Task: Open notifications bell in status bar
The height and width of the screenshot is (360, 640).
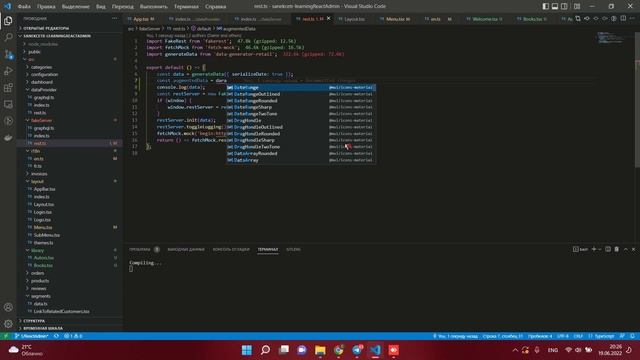Action: [x=632, y=336]
